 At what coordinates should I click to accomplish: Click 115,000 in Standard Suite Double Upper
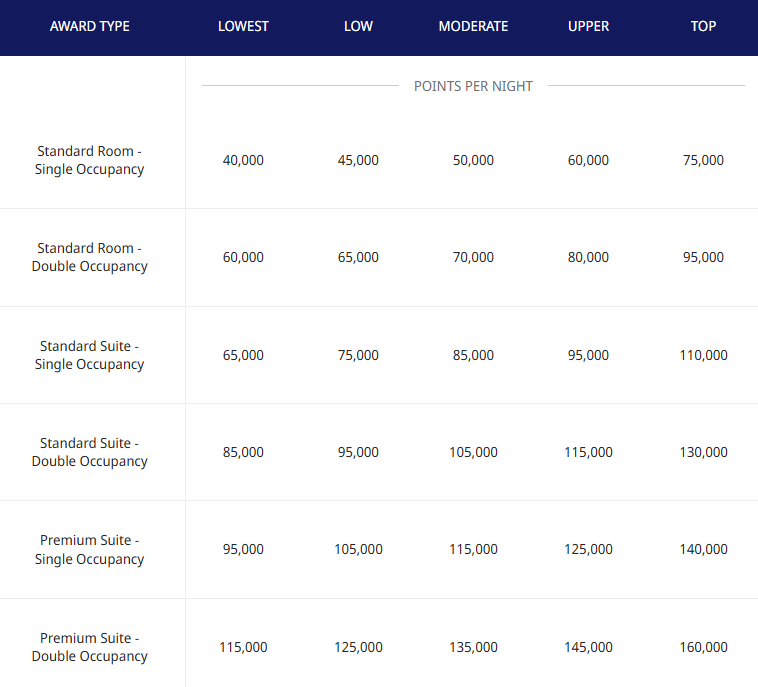[588, 453]
